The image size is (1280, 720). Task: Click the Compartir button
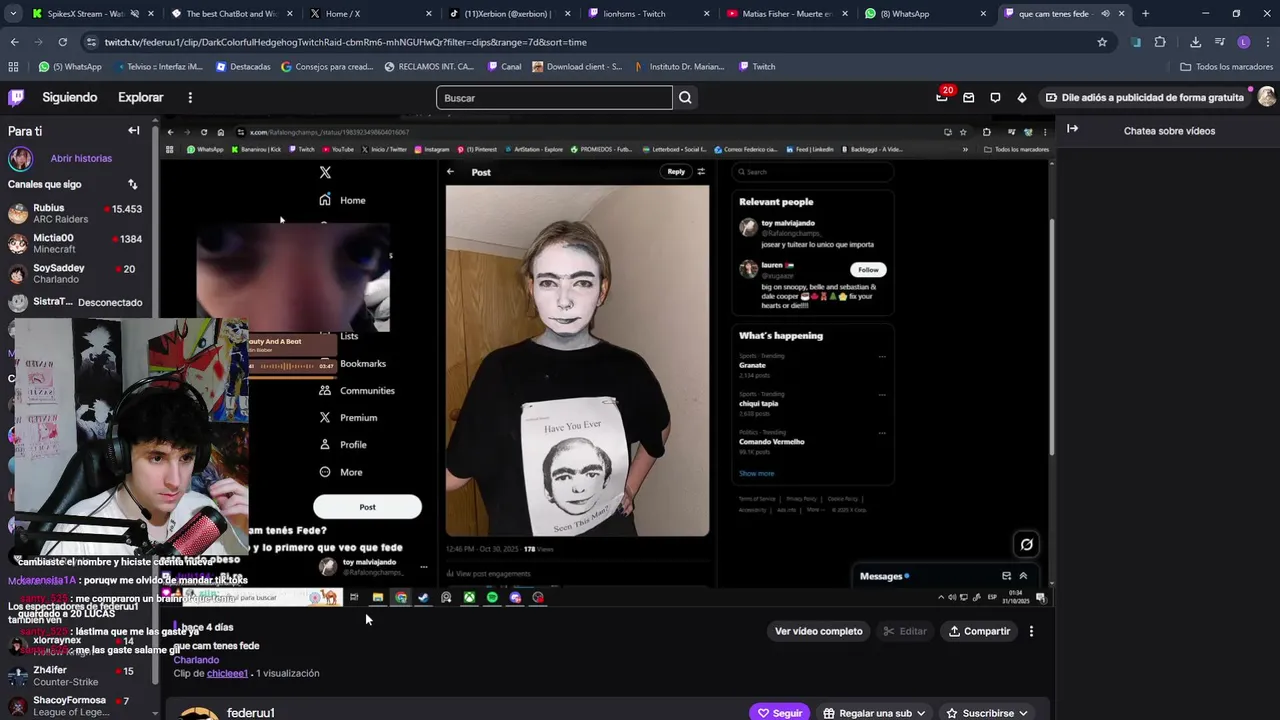(979, 631)
